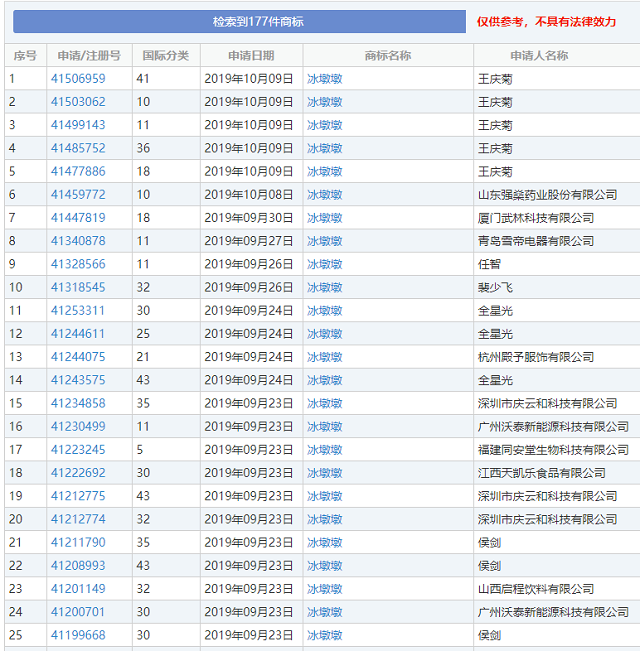Screen dimensions: 640x651
Task: Click application number 41318545
Action: tap(78, 287)
